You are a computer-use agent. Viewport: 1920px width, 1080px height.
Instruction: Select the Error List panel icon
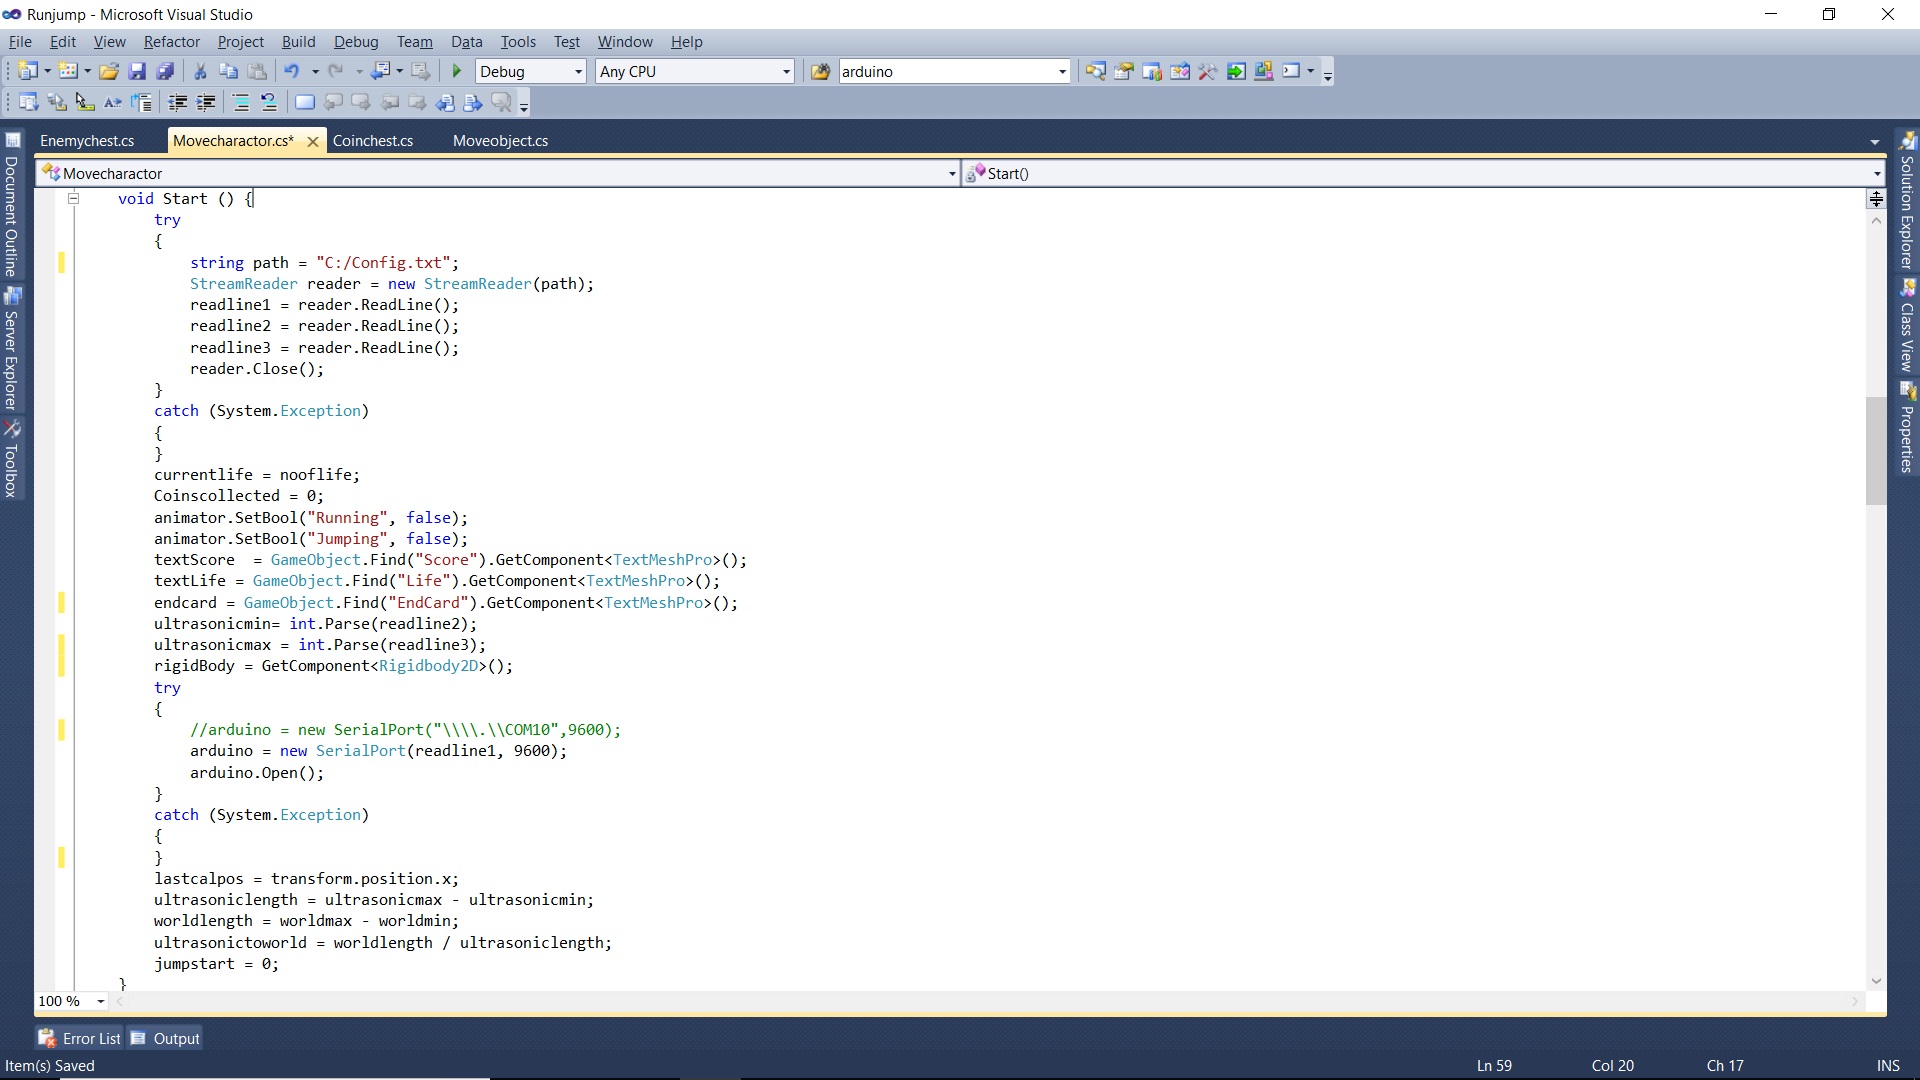pyautogui.click(x=47, y=1038)
